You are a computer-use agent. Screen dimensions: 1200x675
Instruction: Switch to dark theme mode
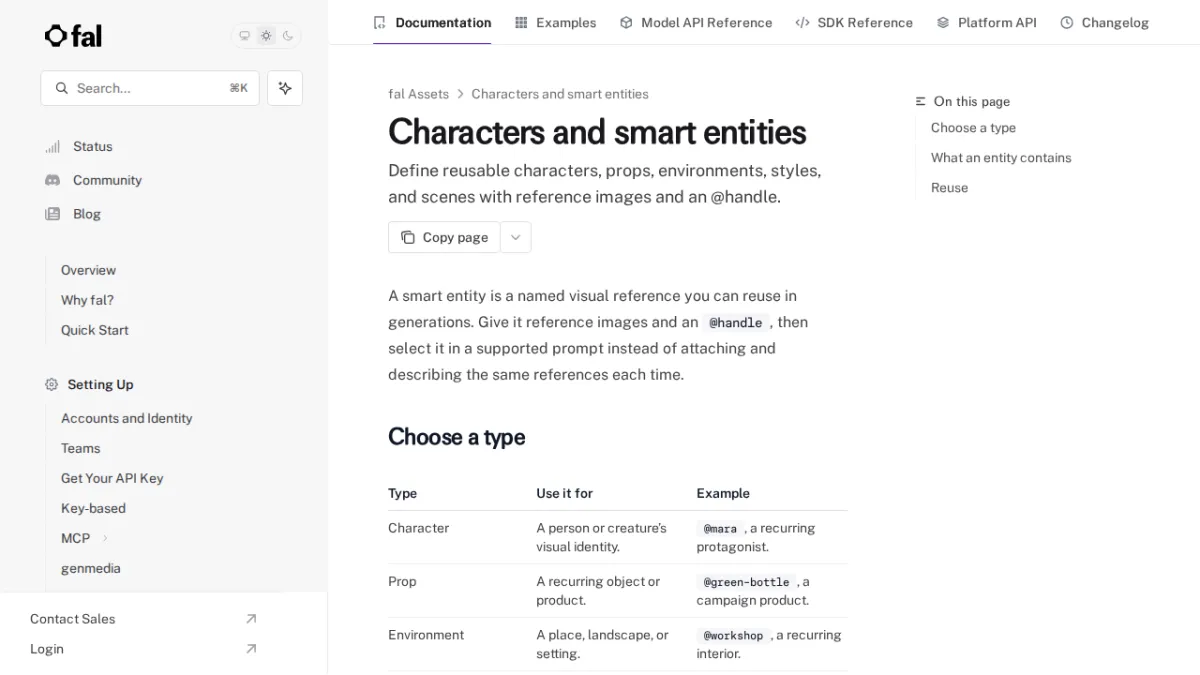(x=288, y=36)
